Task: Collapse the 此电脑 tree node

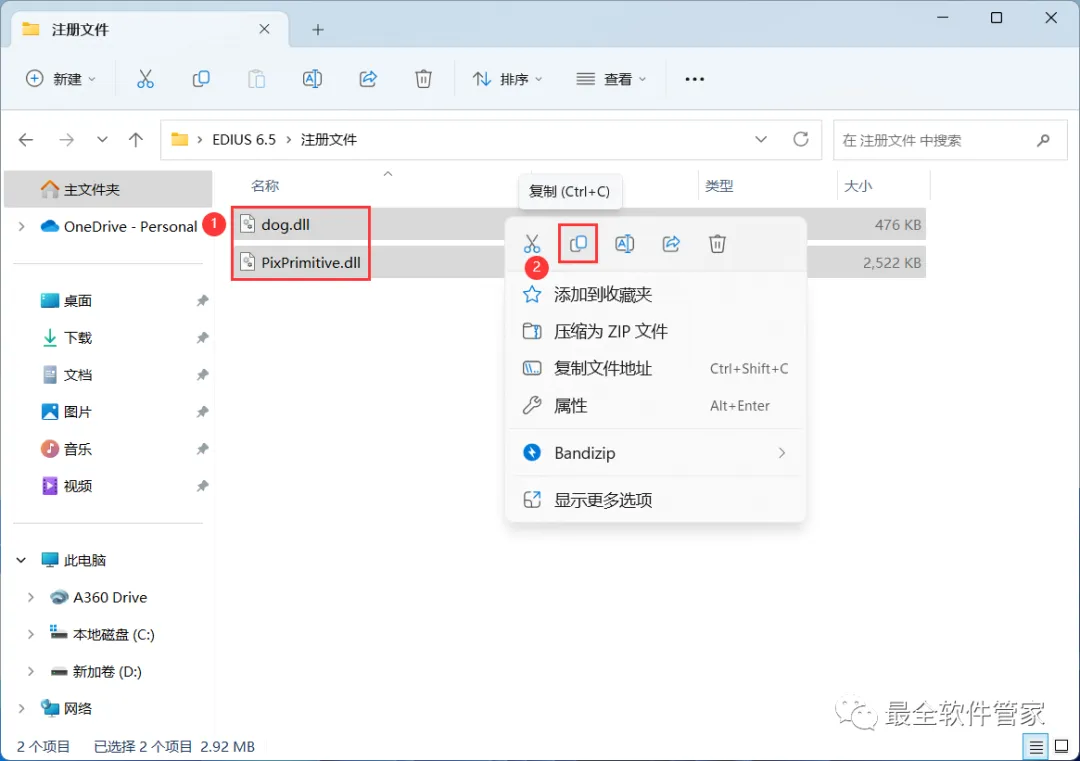Action: [x=21, y=561]
